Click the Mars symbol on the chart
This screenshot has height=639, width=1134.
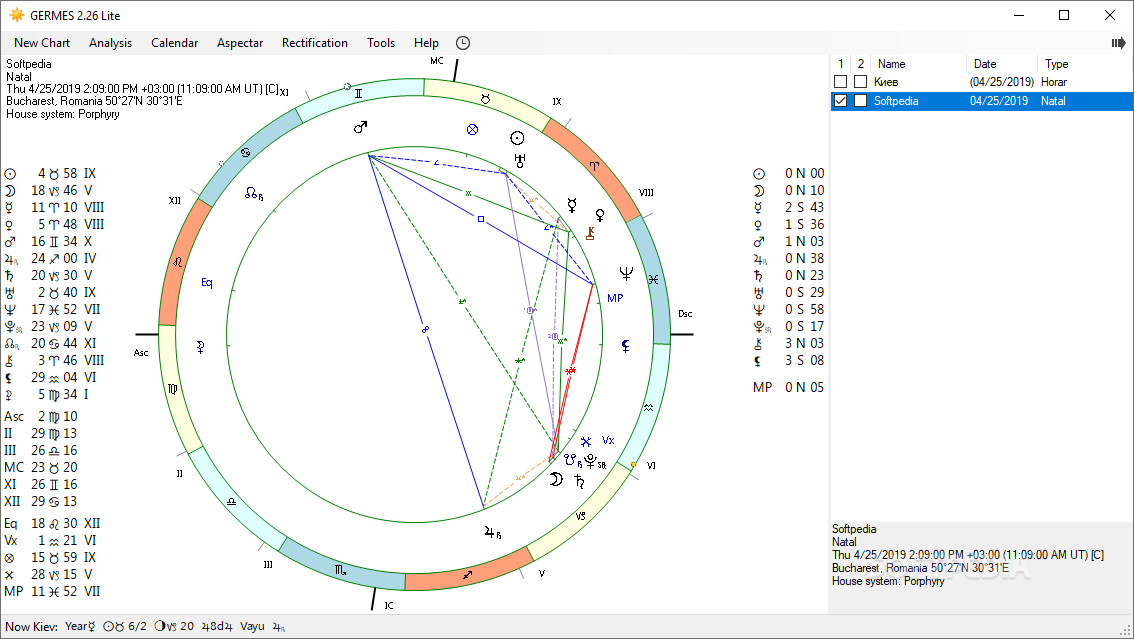[x=360, y=127]
